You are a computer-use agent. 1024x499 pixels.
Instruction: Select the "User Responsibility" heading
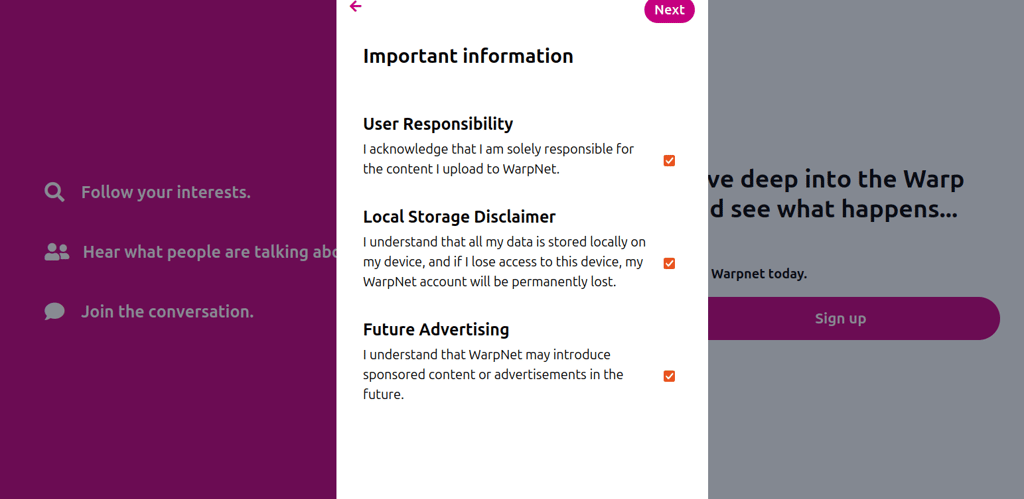438,124
